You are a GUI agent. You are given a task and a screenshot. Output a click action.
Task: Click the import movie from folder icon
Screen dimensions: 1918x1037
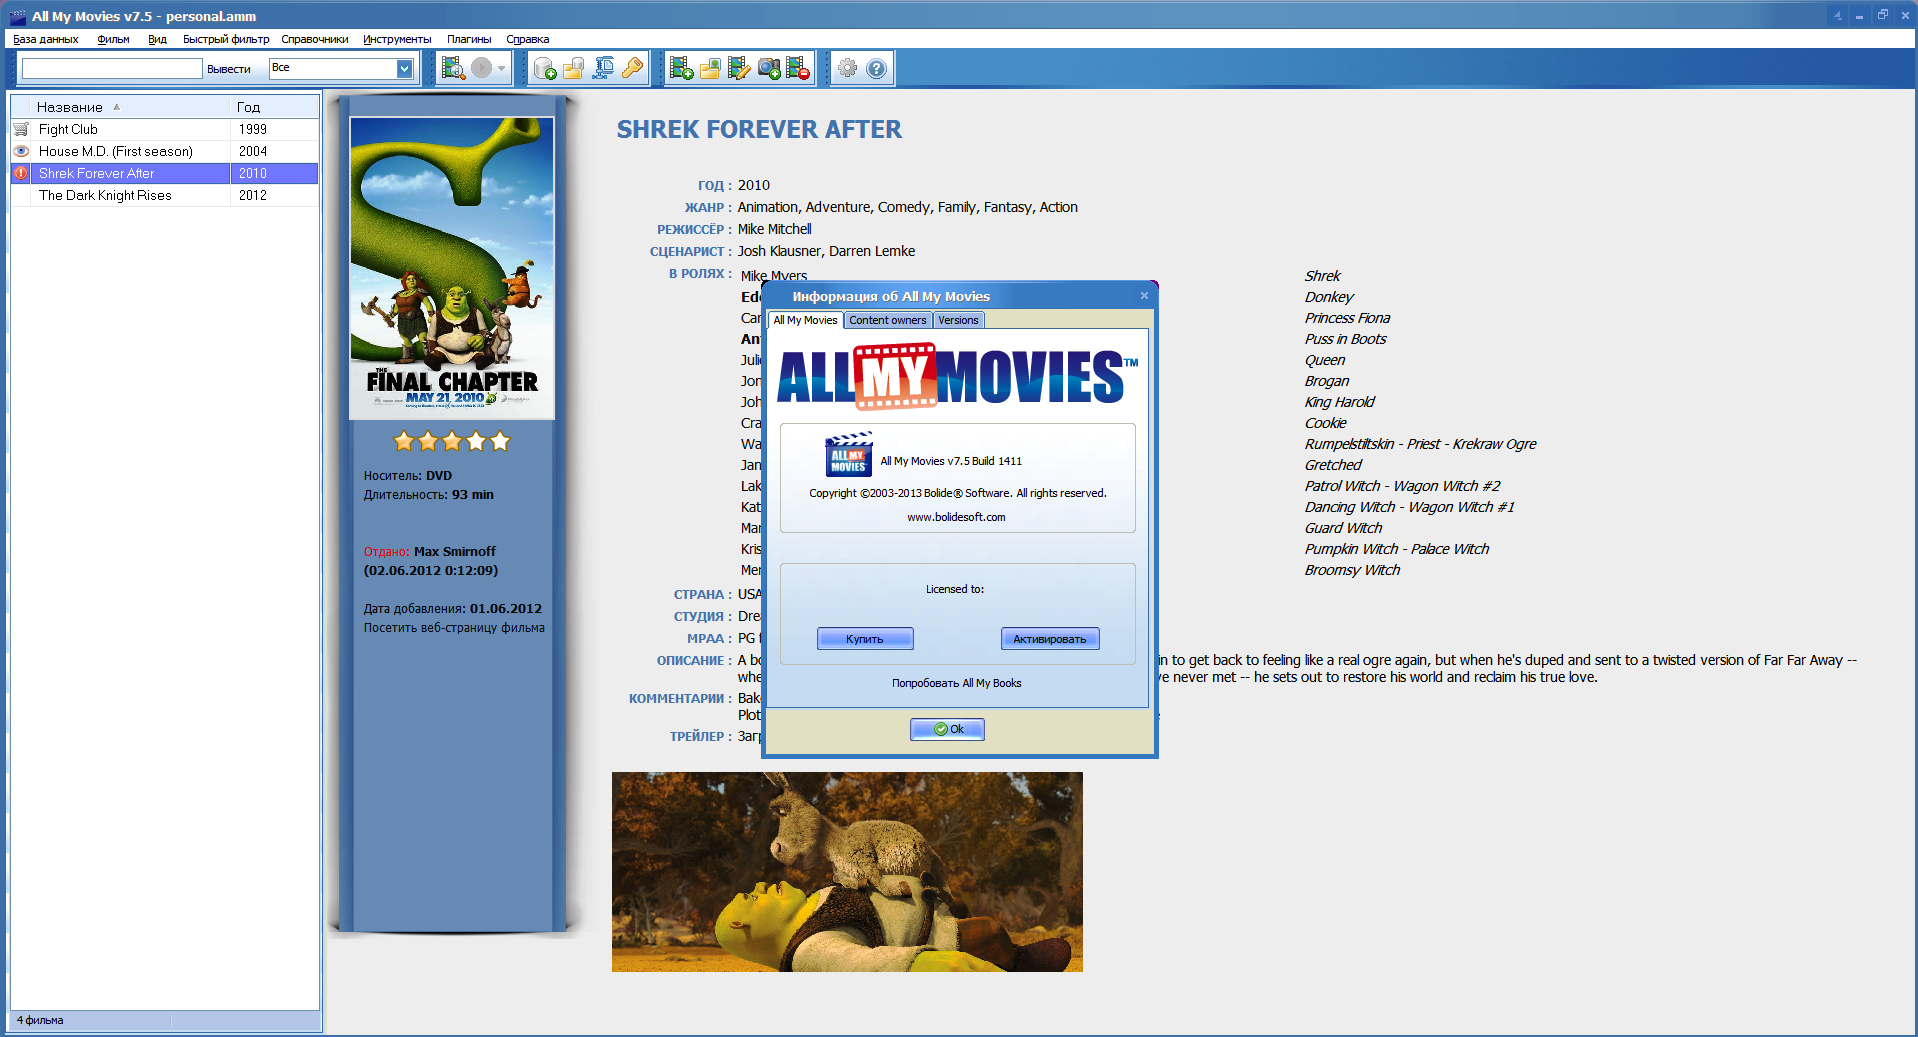pyautogui.click(x=711, y=68)
